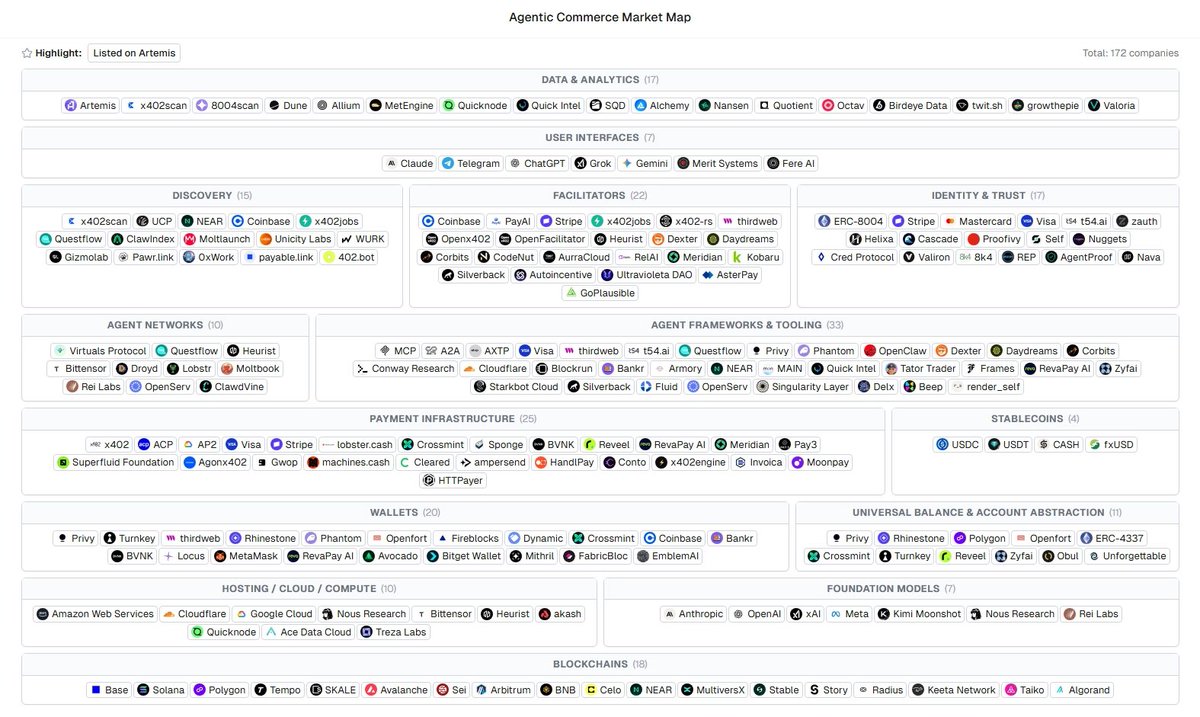
Task: Select the PayAI chip in Facilitators
Action: 510,221
